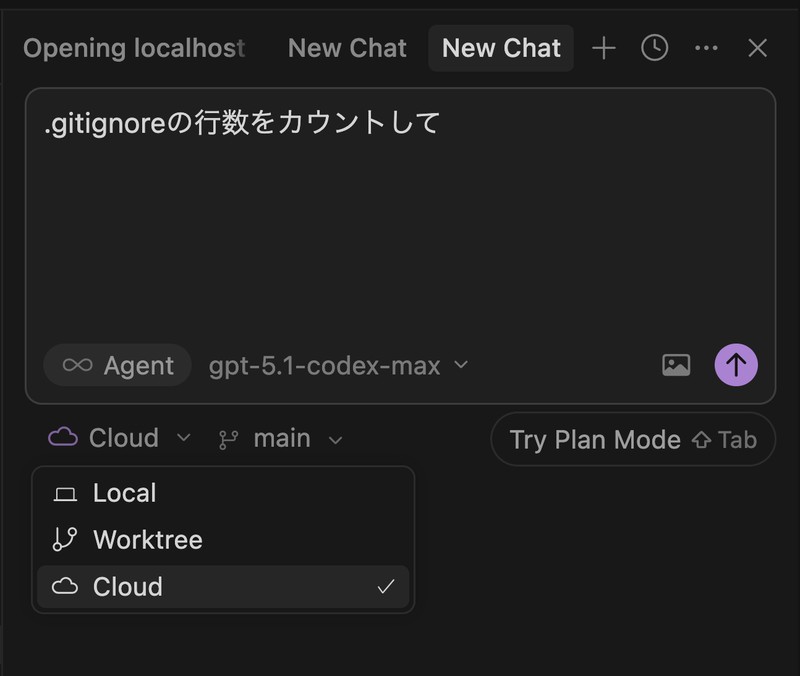The height and width of the screenshot is (676, 800).
Task: Send the message with the arrow button
Action: point(735,364)
